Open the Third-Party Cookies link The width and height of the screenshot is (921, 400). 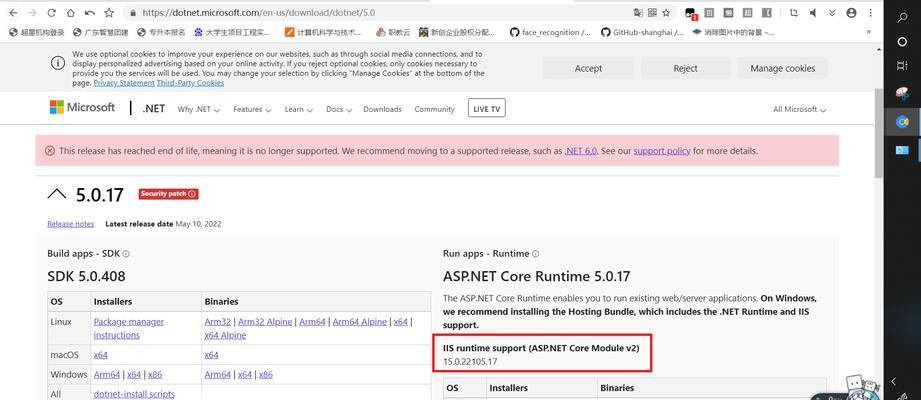(x=190, y=83)
